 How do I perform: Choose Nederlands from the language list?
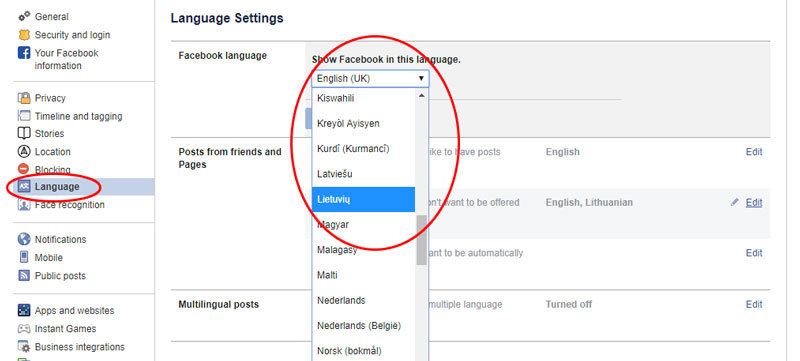[x=363, y=300]
